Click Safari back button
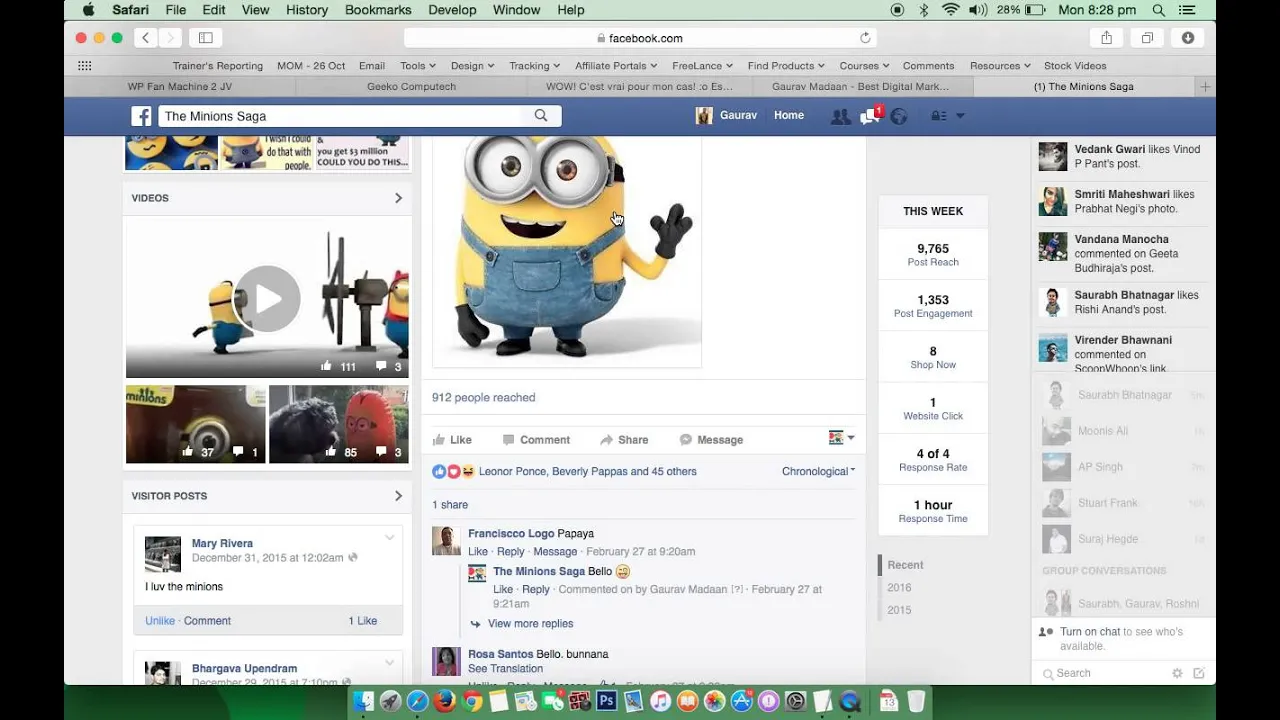 [x=145, y=38]
